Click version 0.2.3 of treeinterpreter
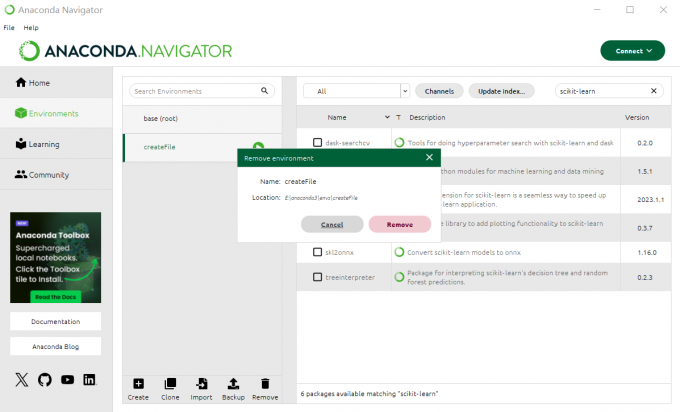Viewport: 680px width, 412px height. 645,277
